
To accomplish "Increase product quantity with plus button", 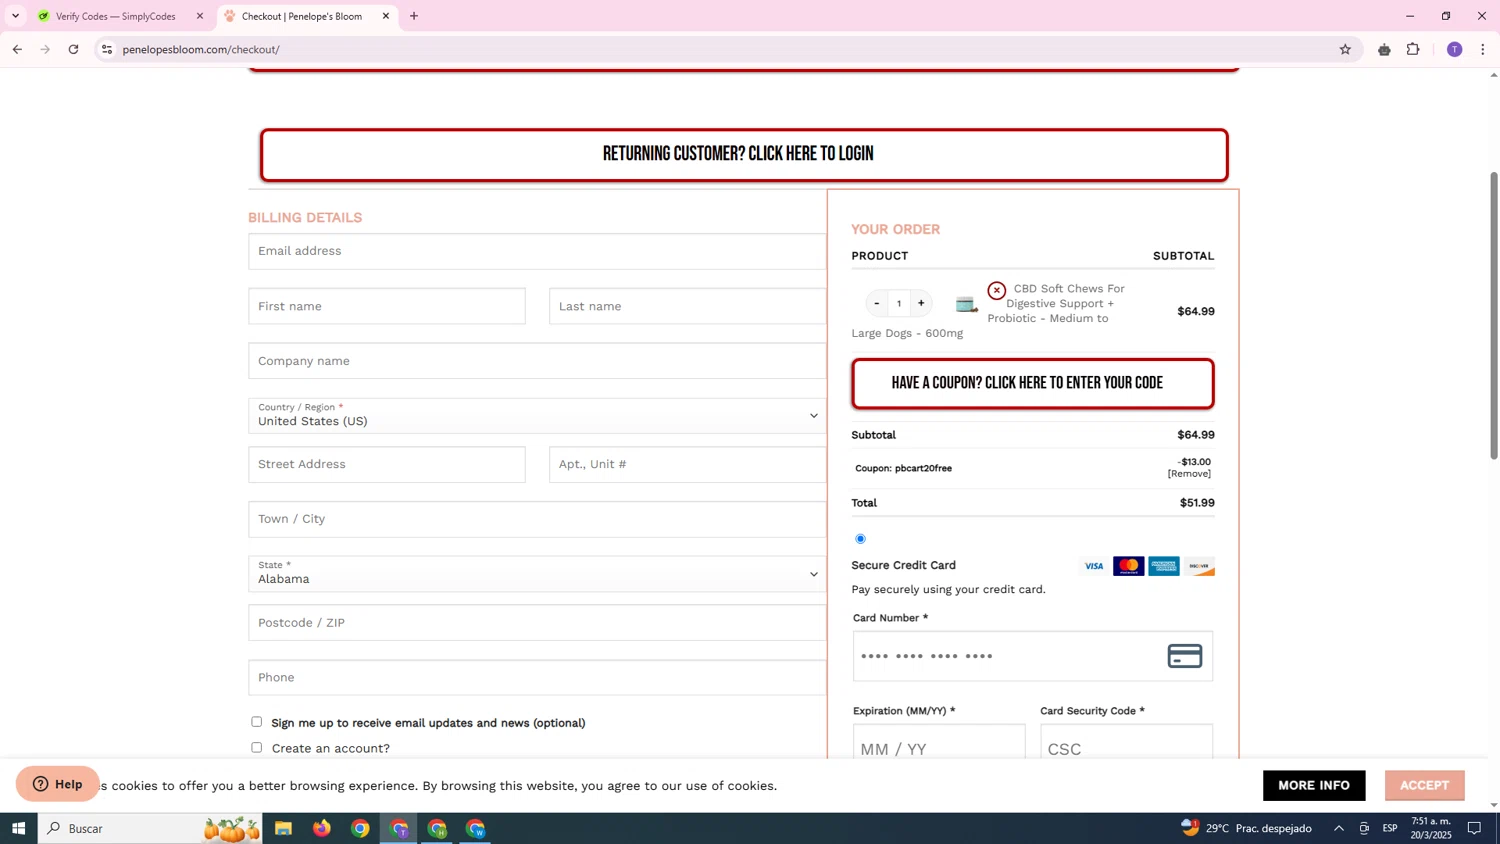I will [x=921, y=303].
